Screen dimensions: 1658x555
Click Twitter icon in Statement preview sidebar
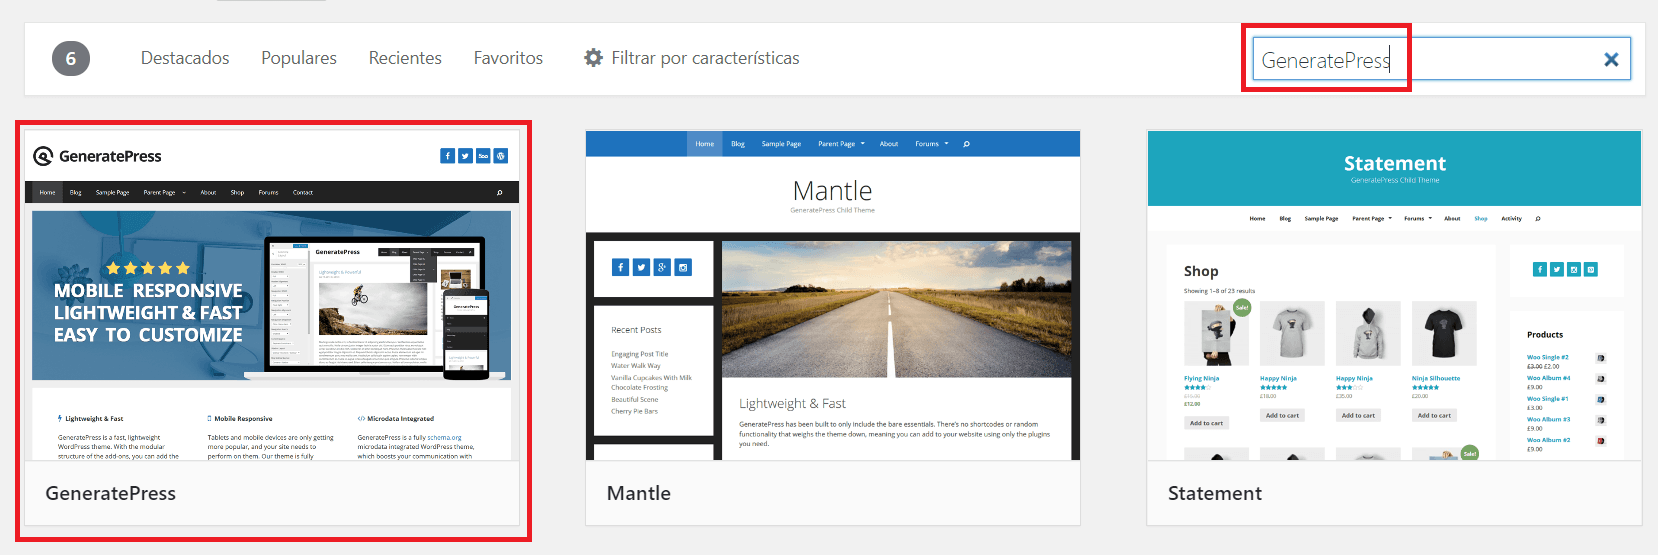(1557, 269)
